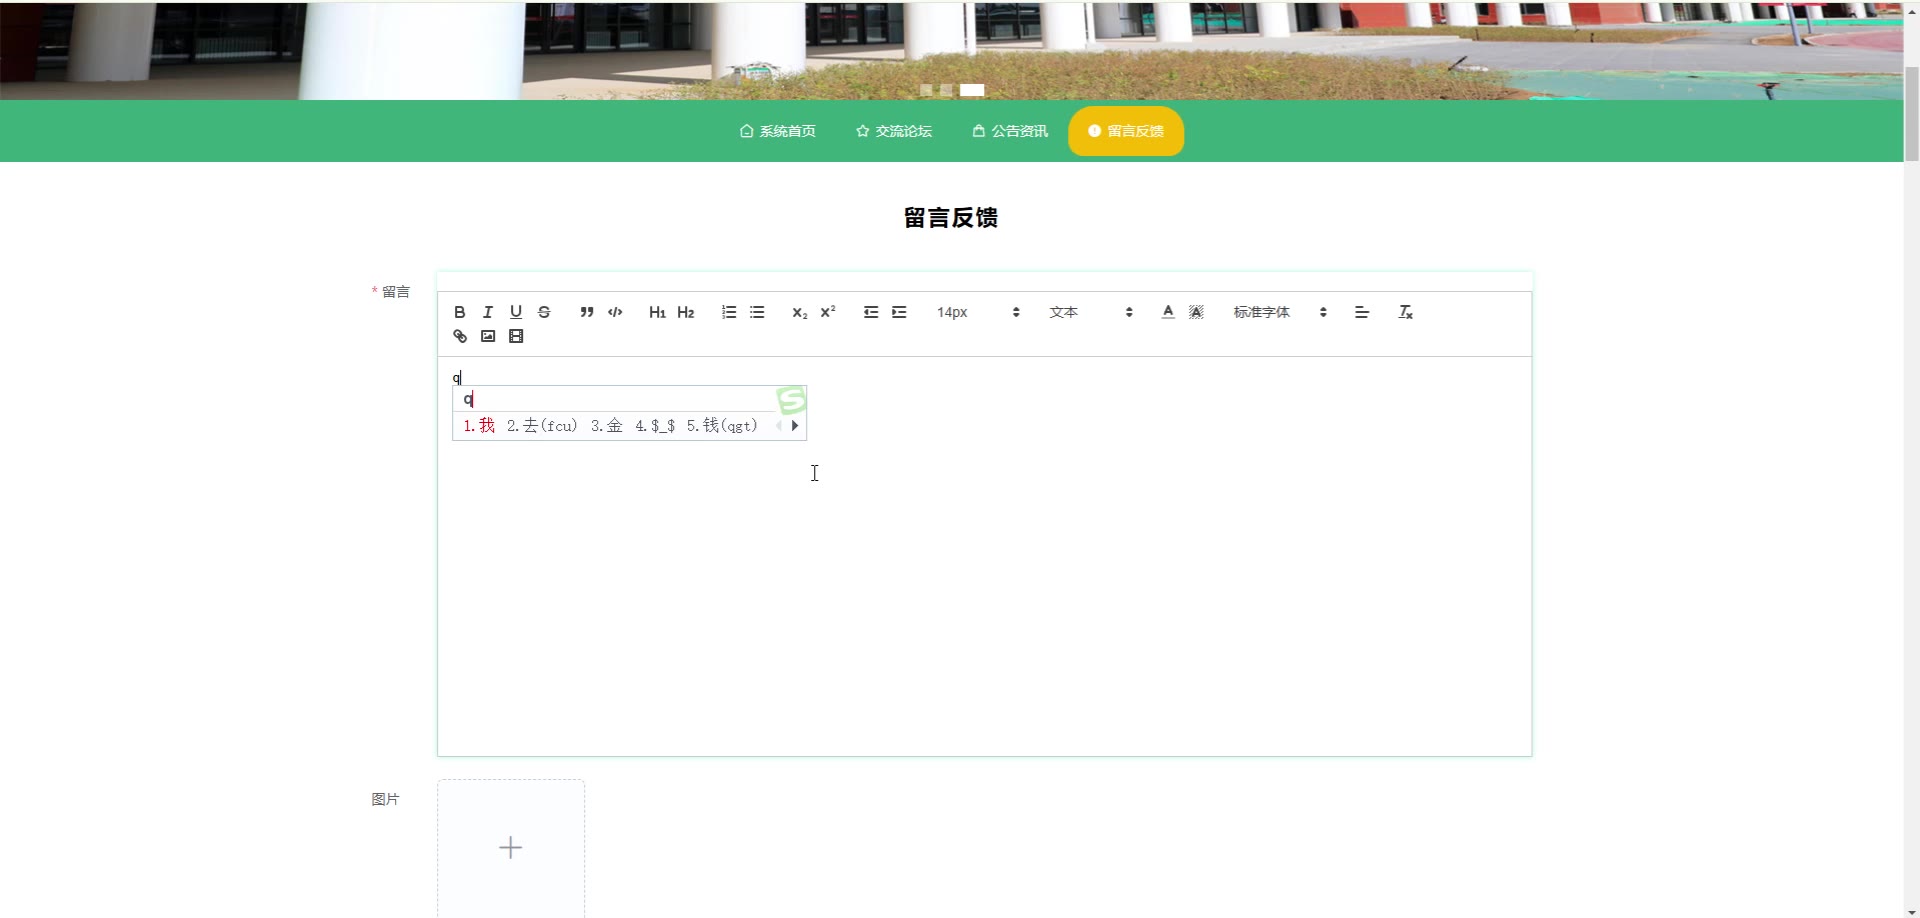Screen dimensions: 1920x918
Task: Open 公告资讯 page
Action: coord(1009,131)
